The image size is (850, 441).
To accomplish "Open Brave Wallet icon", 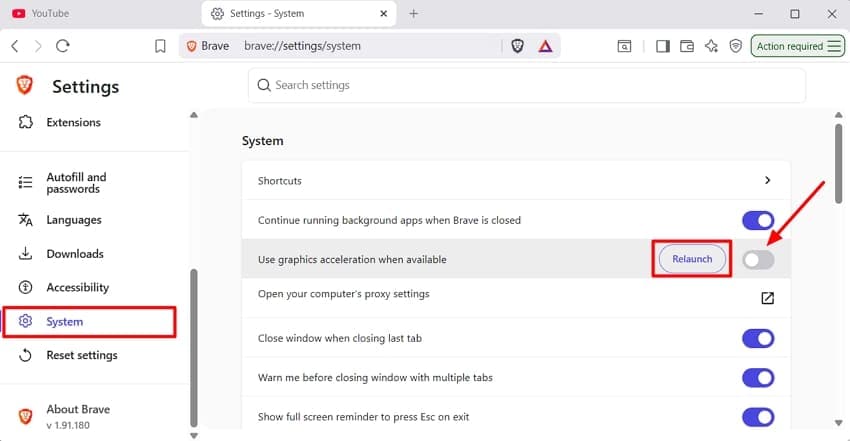I will coord(687,46).
